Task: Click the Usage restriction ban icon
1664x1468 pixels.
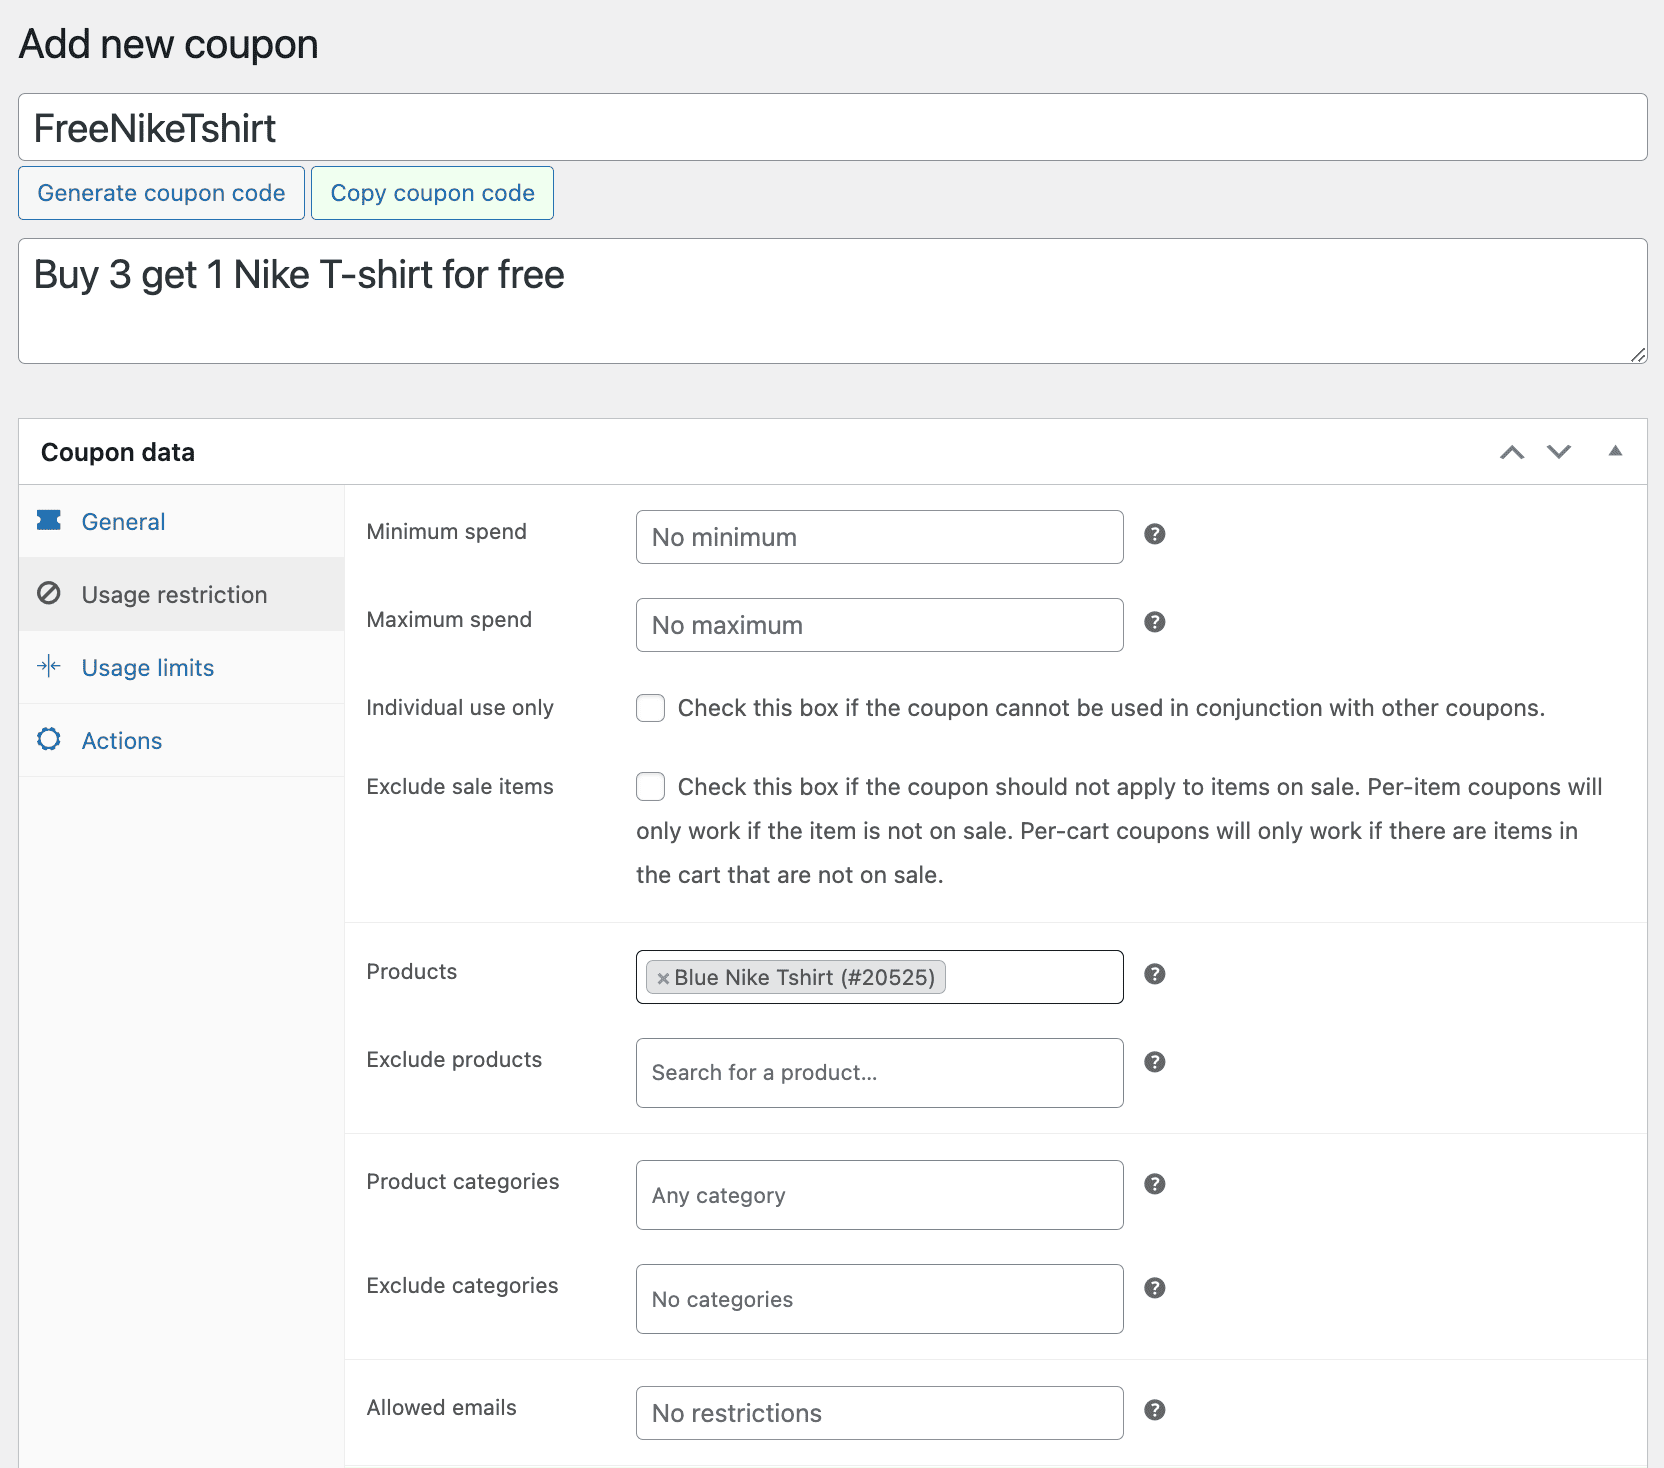Action: (49, 593)
